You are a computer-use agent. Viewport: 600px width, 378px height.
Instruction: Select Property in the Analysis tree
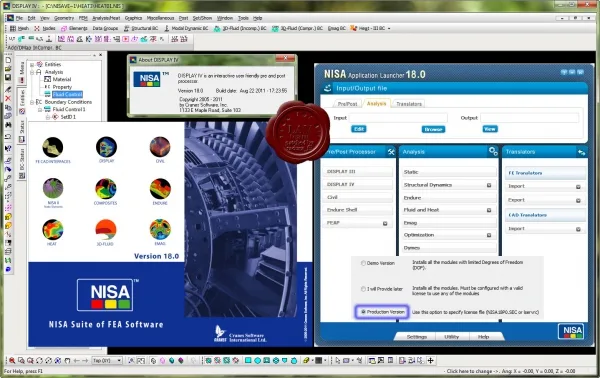(x=62, y=87)
